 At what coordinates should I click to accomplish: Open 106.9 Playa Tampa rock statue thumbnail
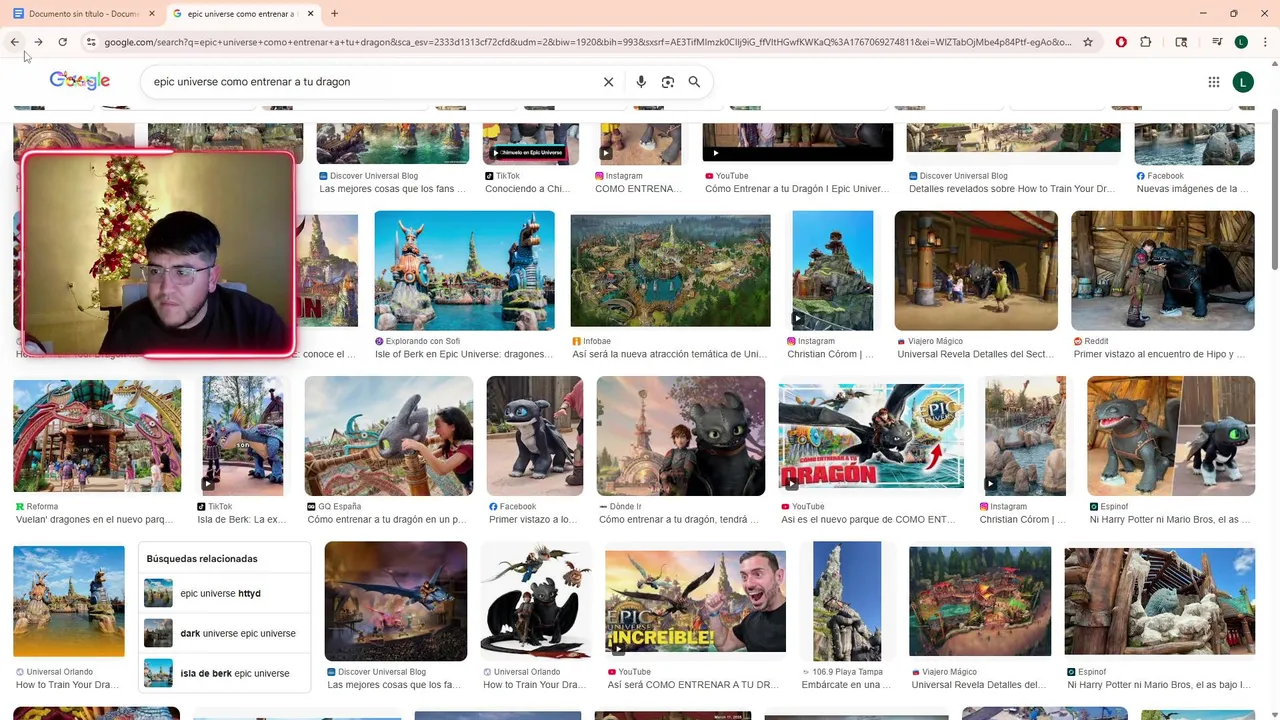[847, 601]
